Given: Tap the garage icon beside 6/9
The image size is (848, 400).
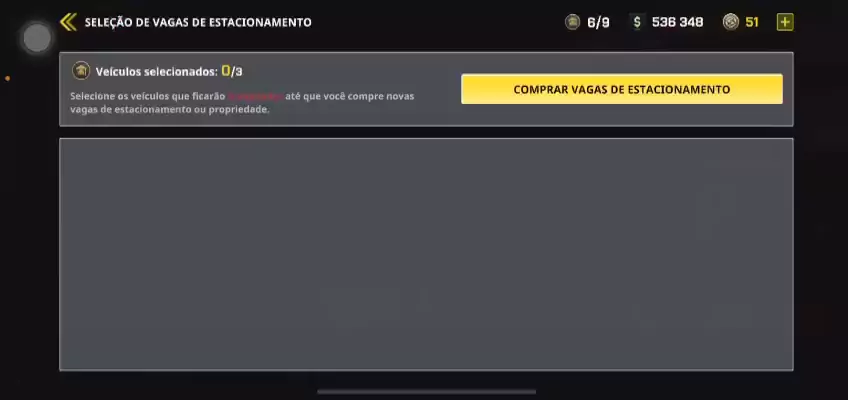Looking at the screenshot, I should [x=572, y=22].
